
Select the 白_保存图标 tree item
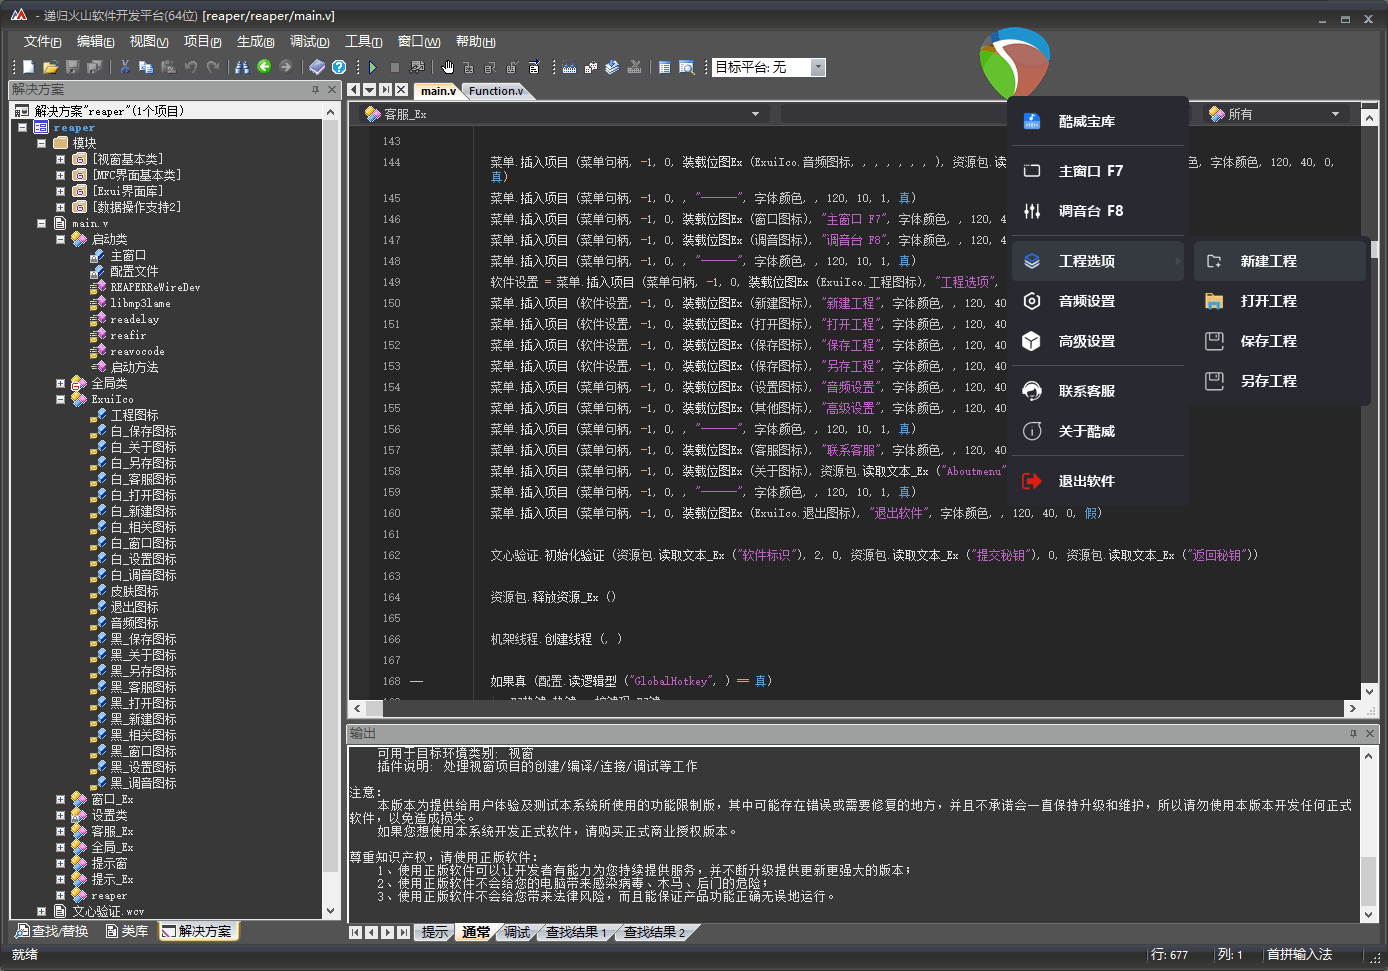(143, 431)
